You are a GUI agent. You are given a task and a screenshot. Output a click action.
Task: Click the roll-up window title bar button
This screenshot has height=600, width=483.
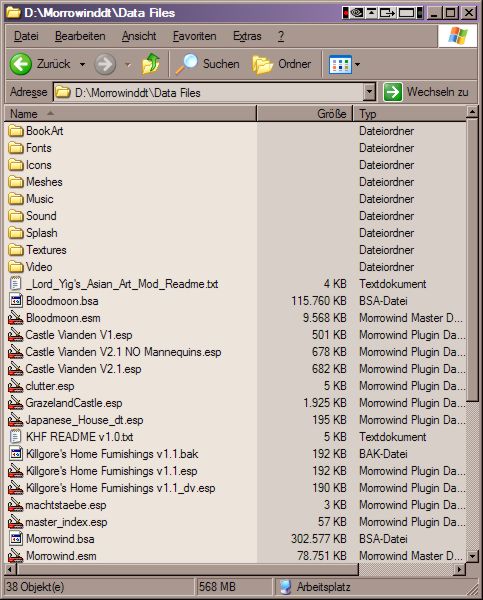371,13
